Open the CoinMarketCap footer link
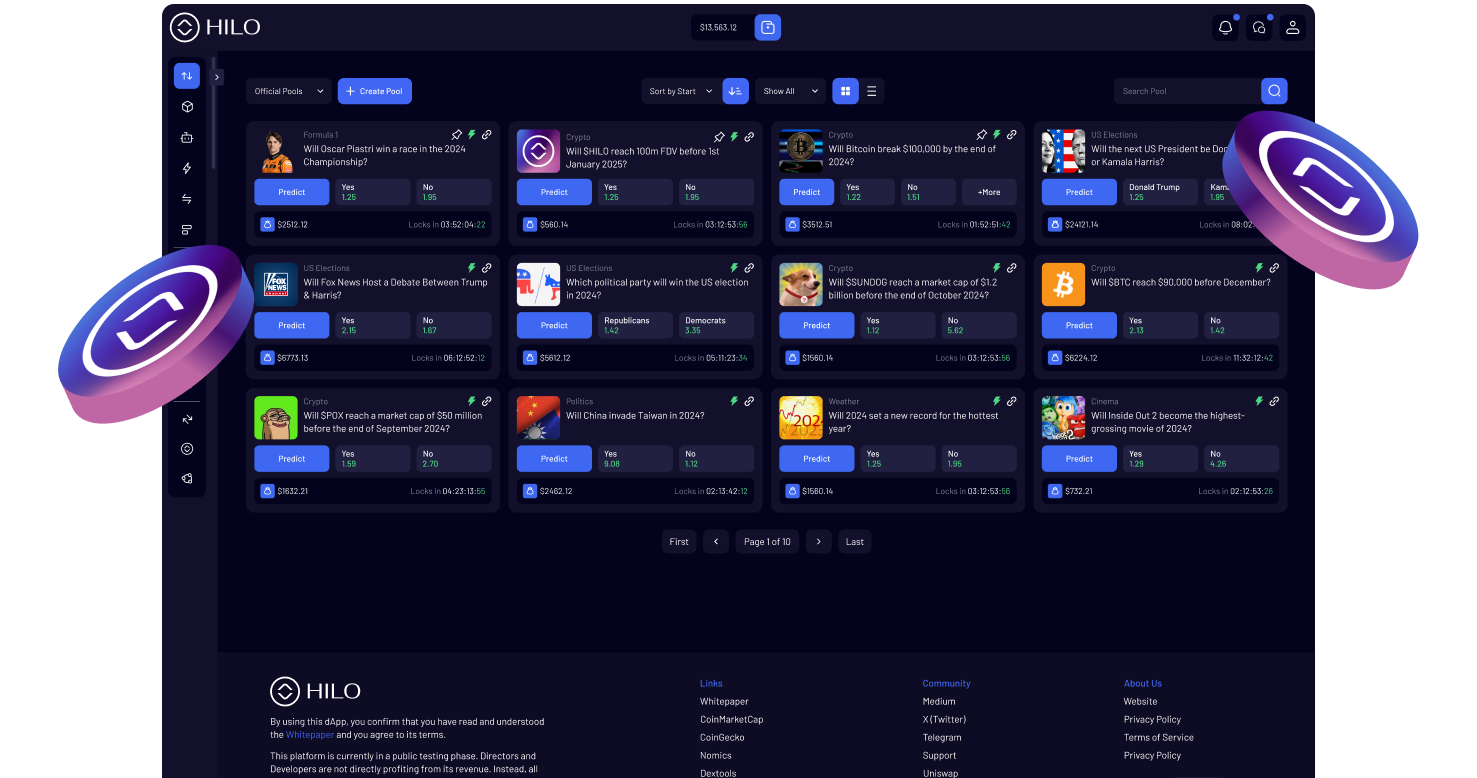This screenshot has height=778, width=1477. tap(731, 720)
